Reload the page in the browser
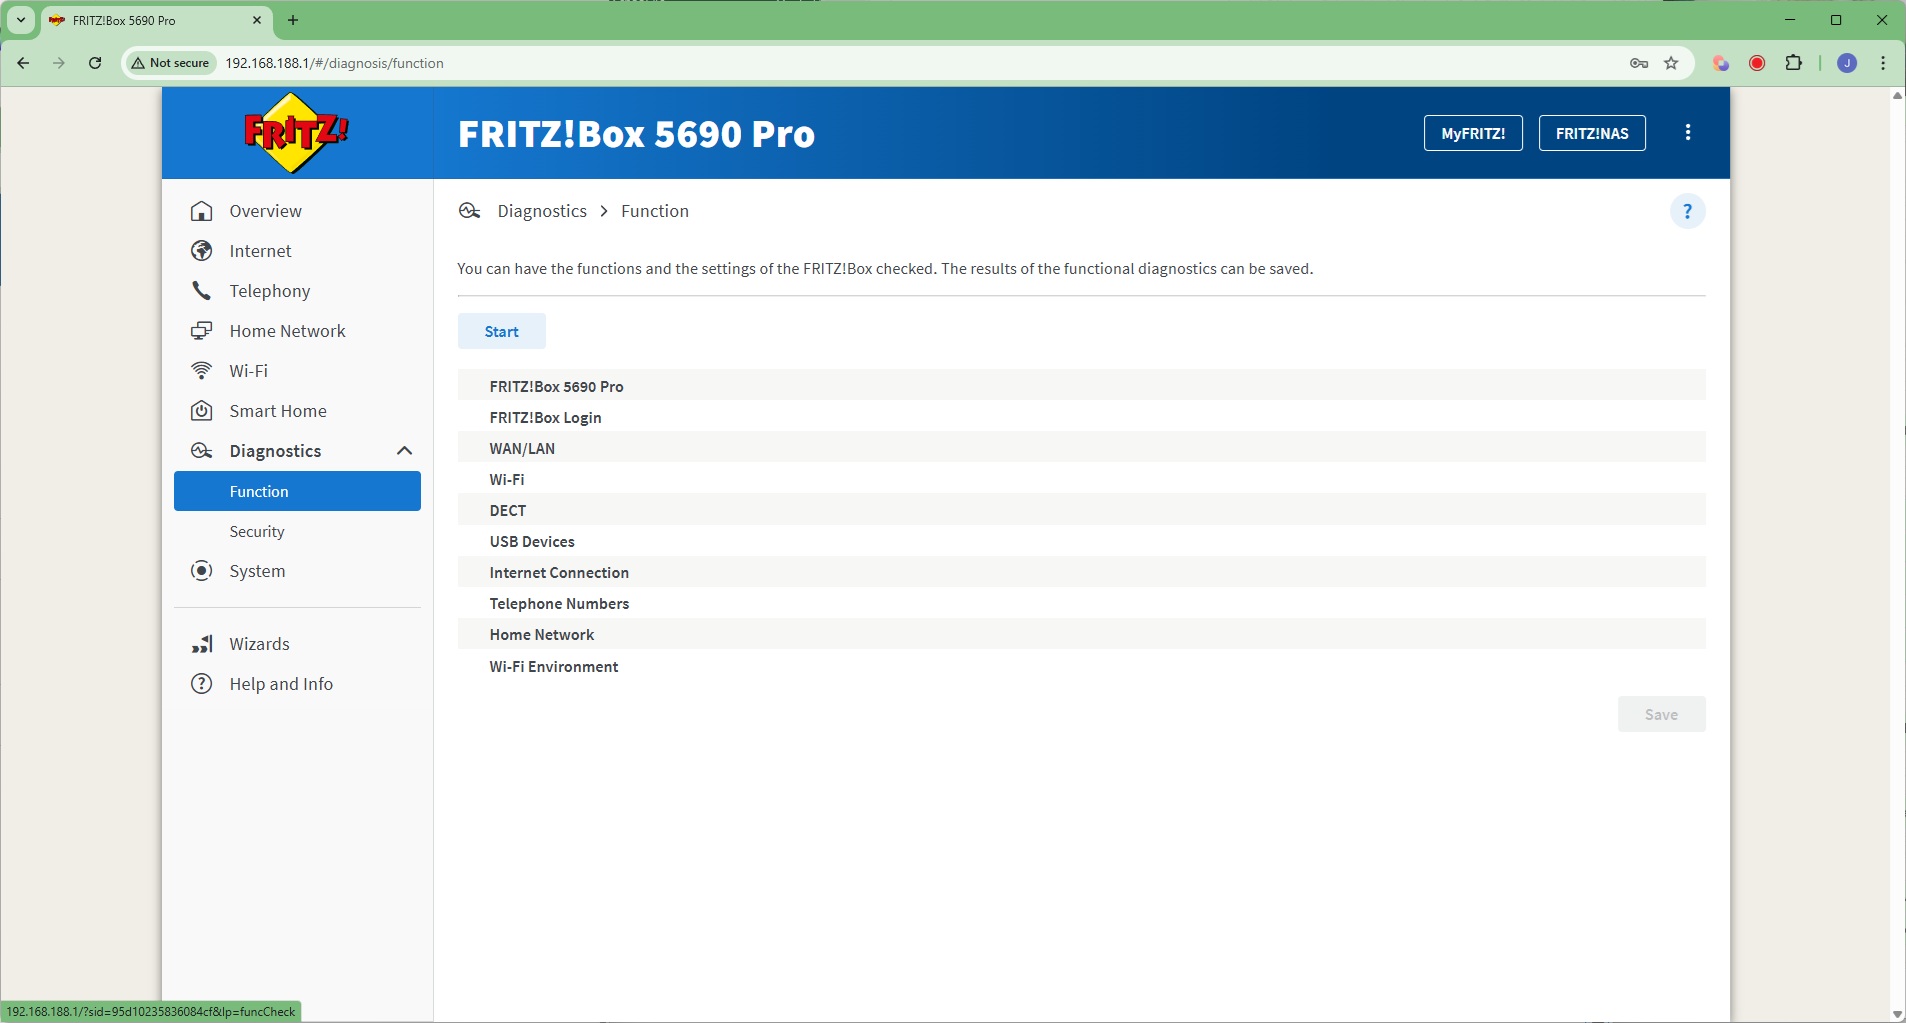 pos(95,63)
